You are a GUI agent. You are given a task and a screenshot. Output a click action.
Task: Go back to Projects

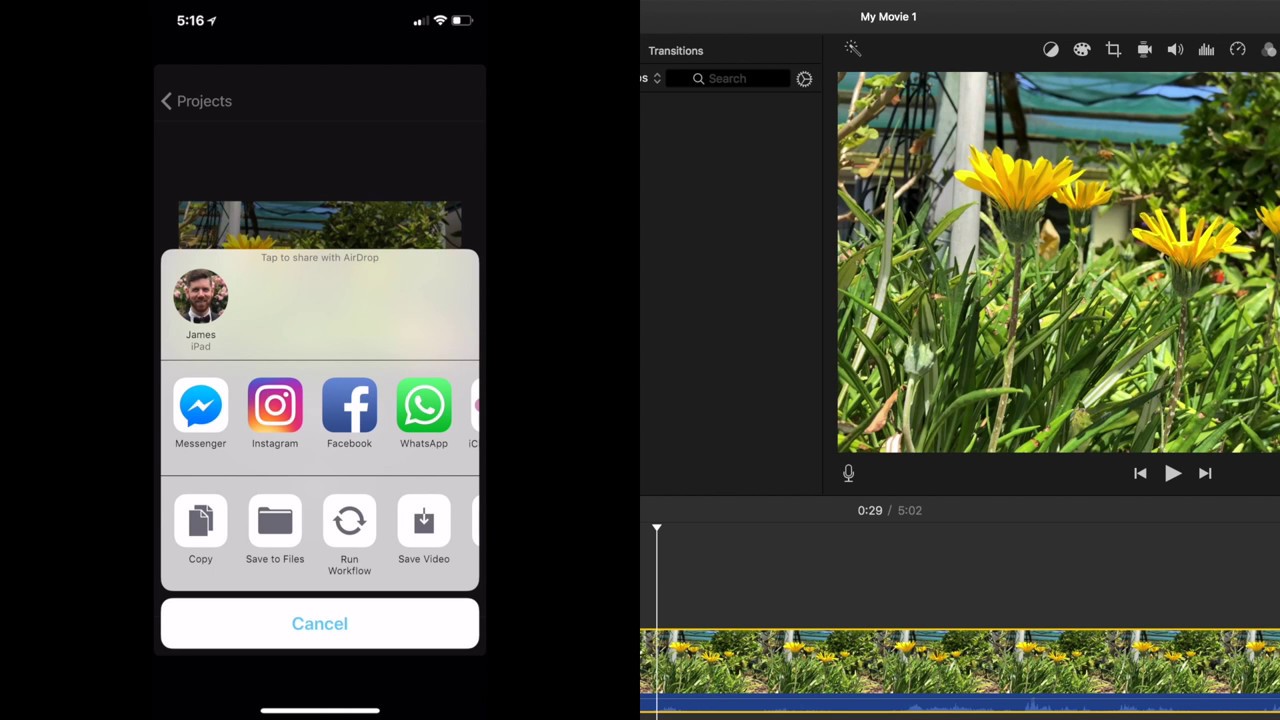coord(196,101)
